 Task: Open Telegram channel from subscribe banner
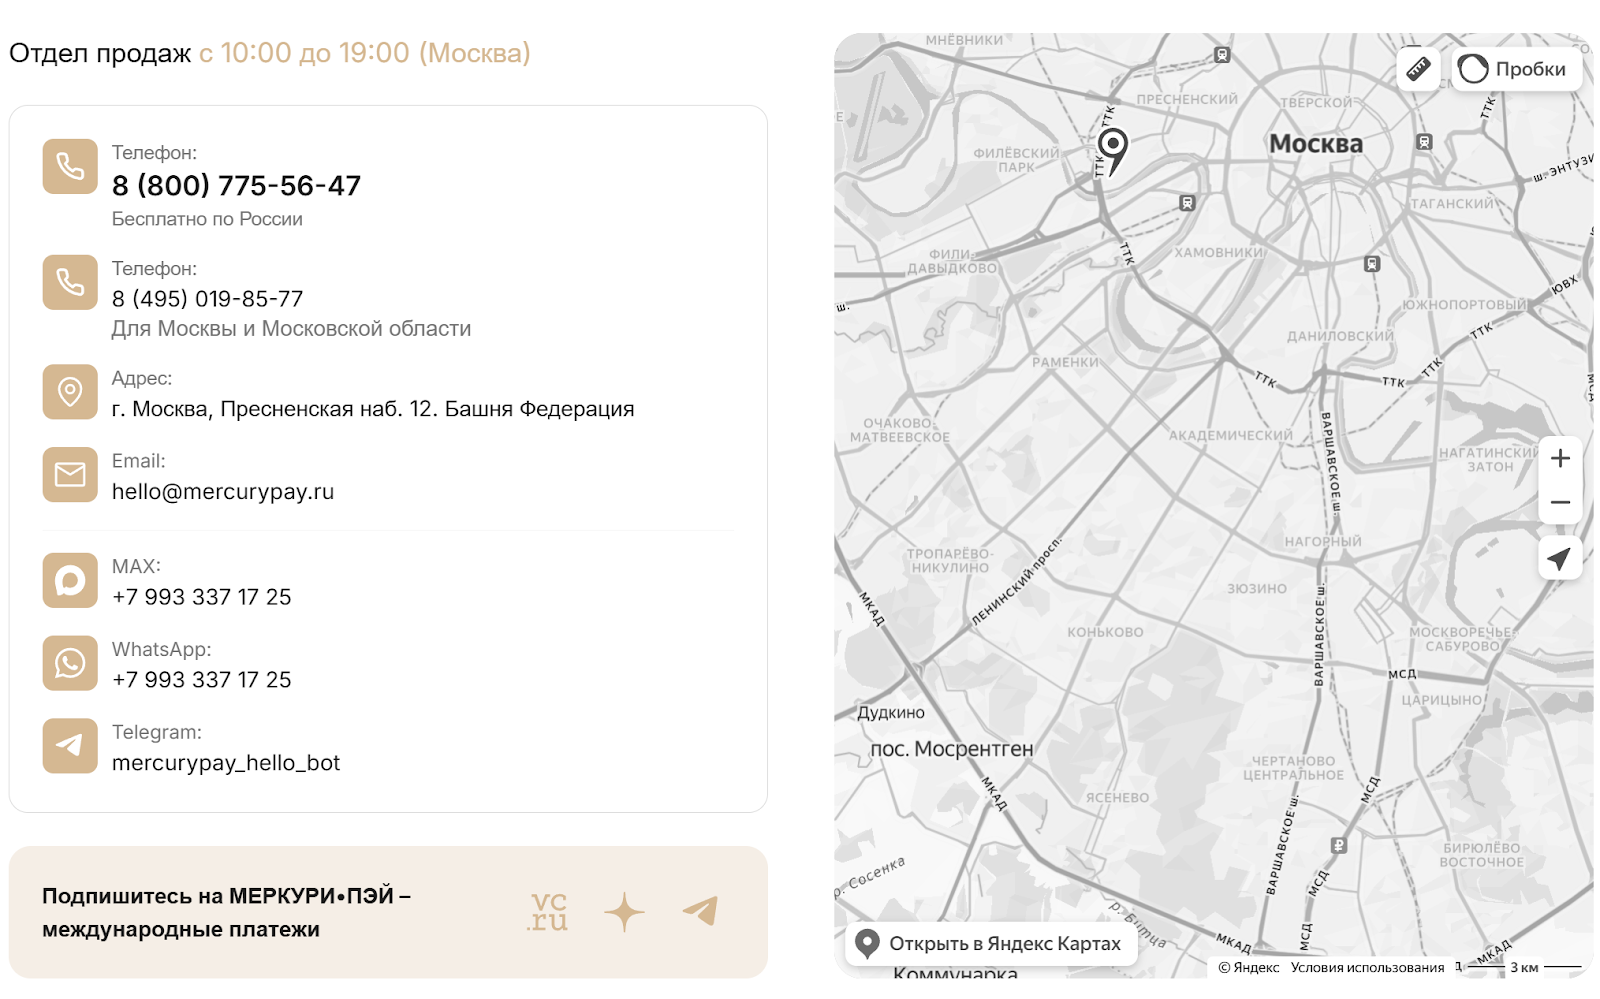[700, 911]
